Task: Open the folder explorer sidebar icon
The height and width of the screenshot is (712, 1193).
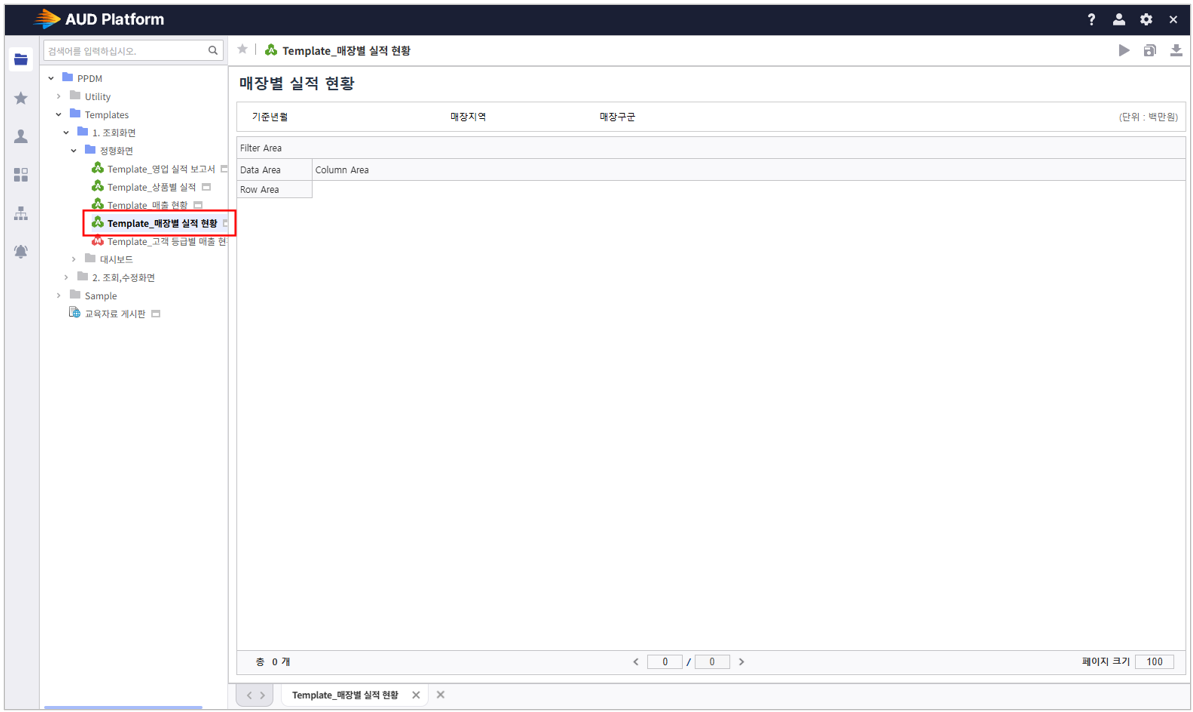Action: [x=21, y=59]
